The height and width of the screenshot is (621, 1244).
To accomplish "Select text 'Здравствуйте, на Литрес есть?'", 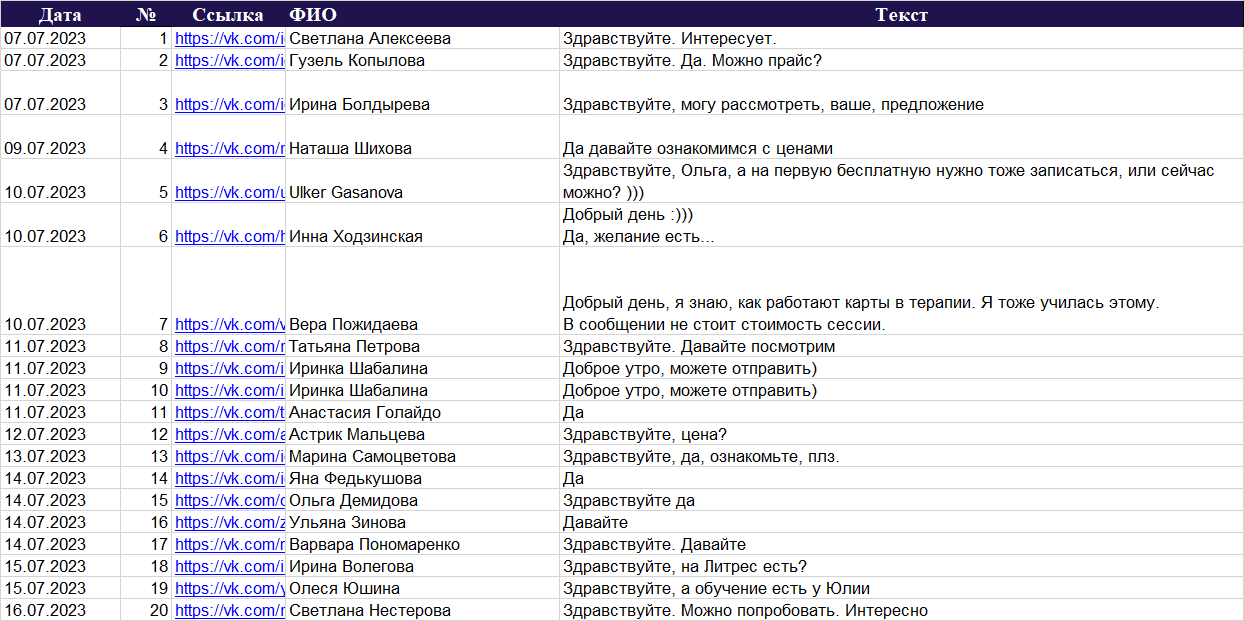I will tap(685, 566).
